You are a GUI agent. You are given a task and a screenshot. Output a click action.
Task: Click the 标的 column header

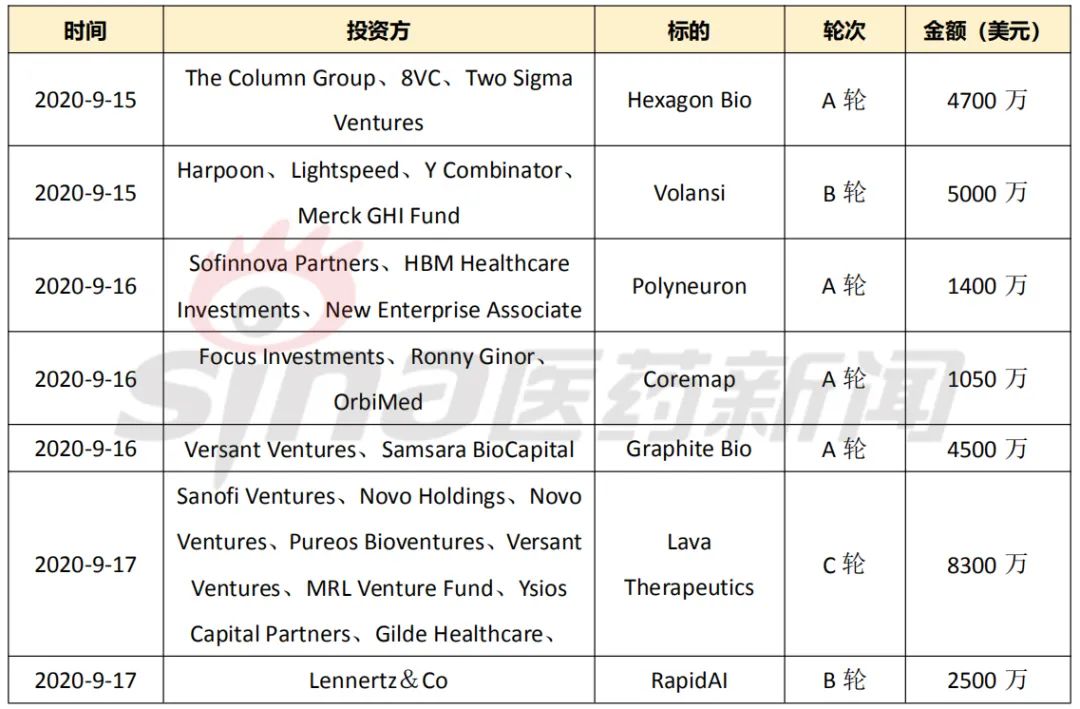(689, 30)
